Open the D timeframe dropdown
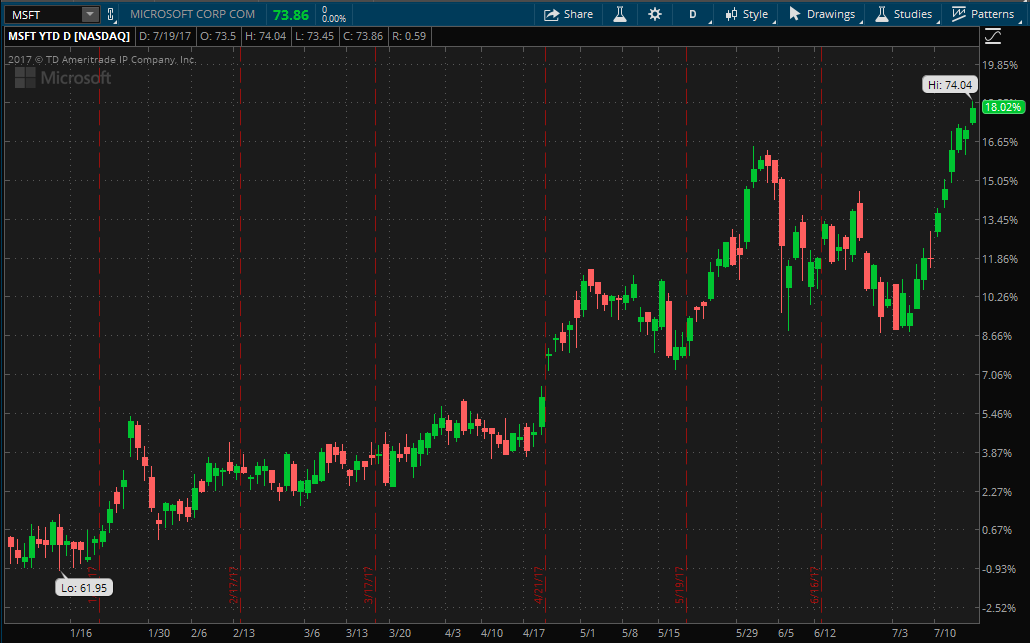Viewport: 1030px width, 643px height. [692, 14]
